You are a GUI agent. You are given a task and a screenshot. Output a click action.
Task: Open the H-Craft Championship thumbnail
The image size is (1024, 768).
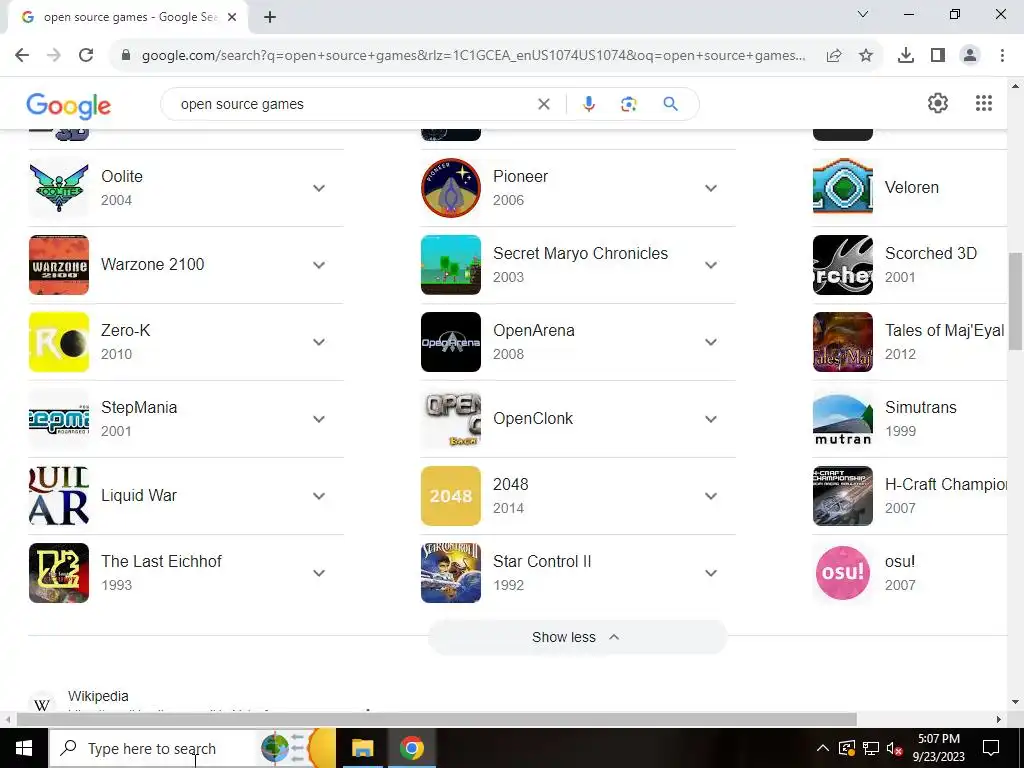click(842, 496)
